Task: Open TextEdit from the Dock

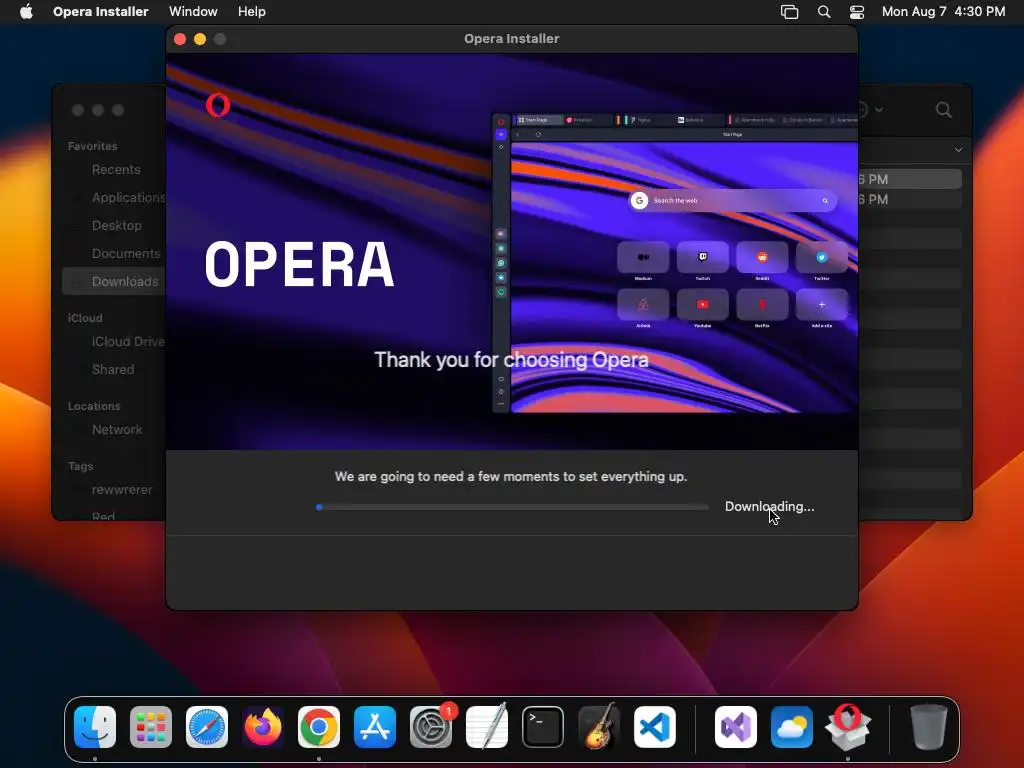Action: pyautogui.click(x=487, y=727)
